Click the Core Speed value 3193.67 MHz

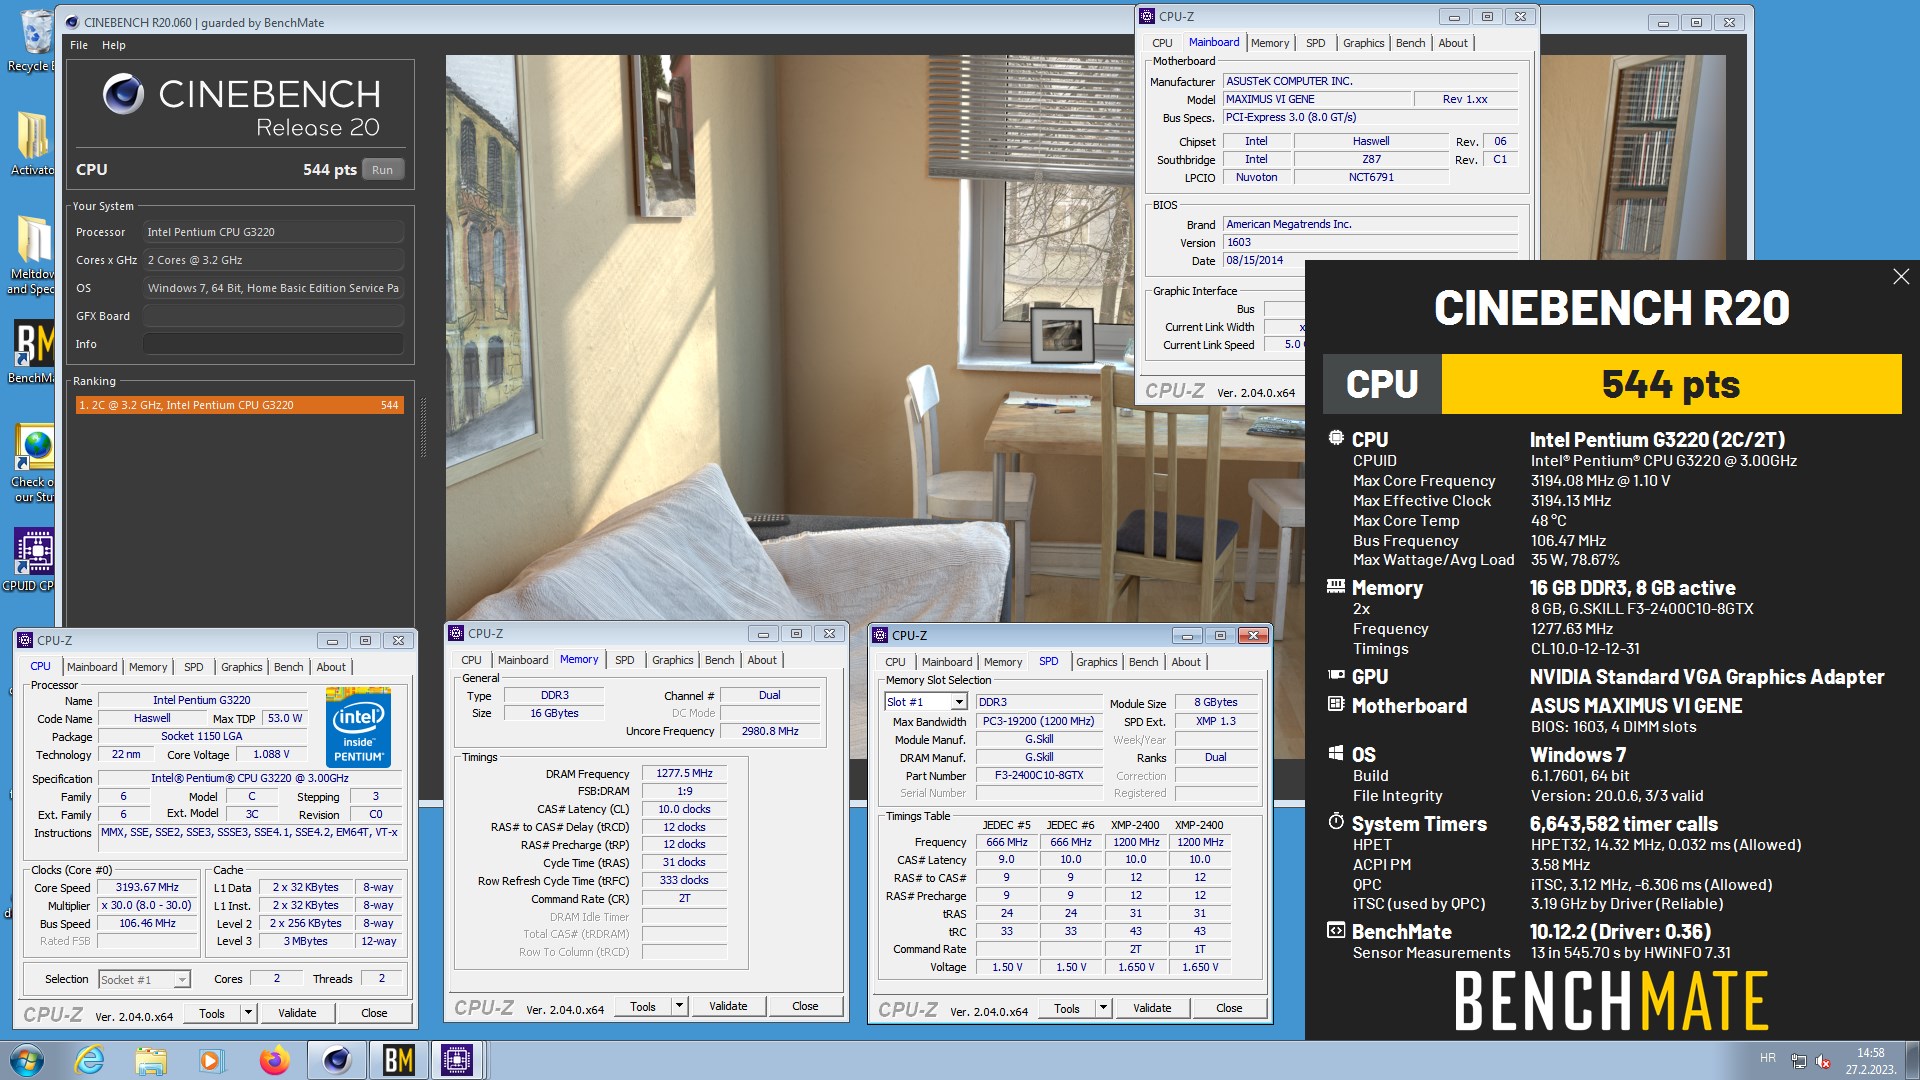click(147, 887)
